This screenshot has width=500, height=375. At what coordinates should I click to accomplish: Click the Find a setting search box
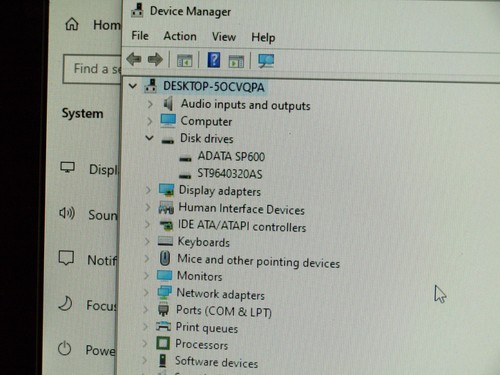tap(92, 69)
